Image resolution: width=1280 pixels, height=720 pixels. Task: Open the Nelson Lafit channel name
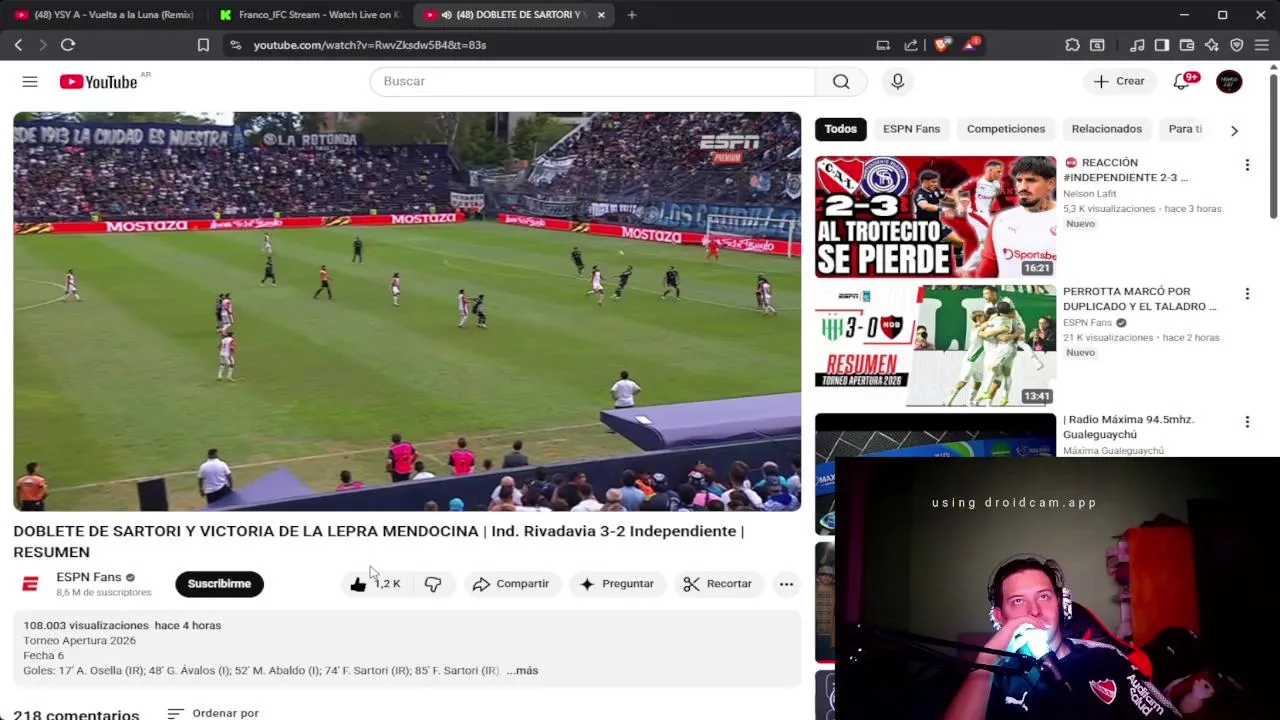[1090, 194]
